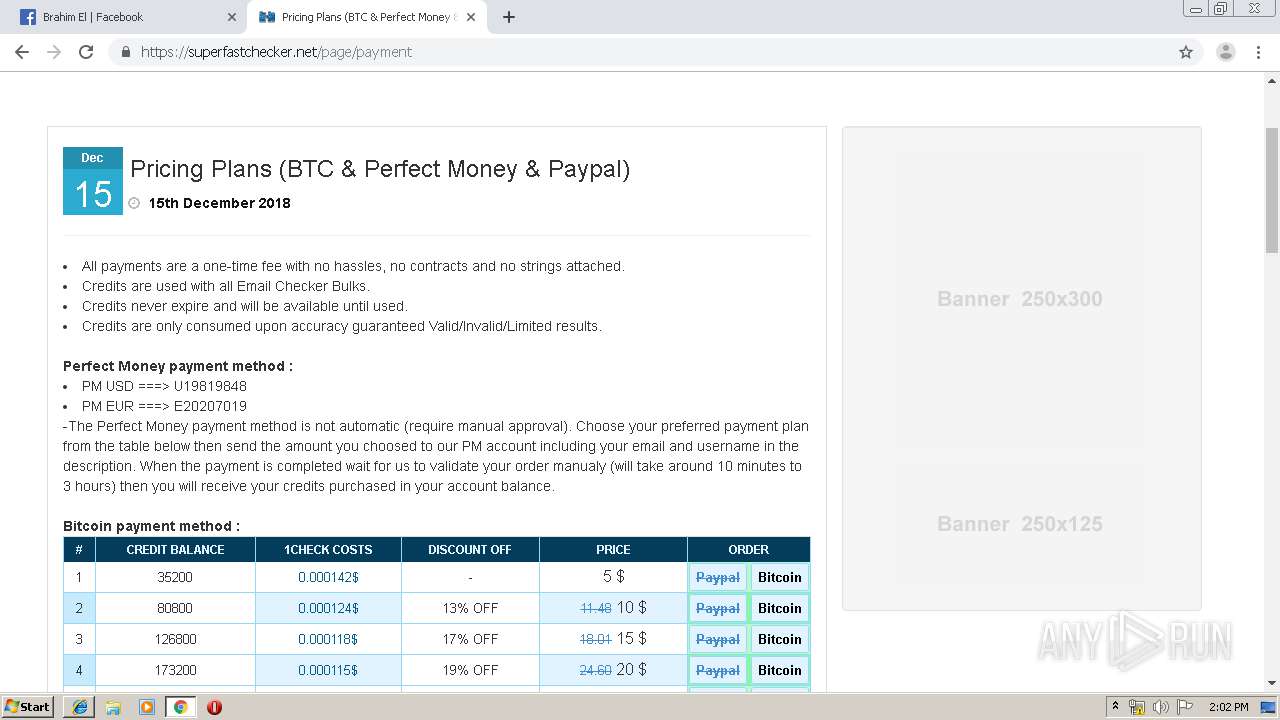Click the taskbar clock showing 2:02 PM
The height and width of the screenshot is (720, 1280).
(1228, 707)
